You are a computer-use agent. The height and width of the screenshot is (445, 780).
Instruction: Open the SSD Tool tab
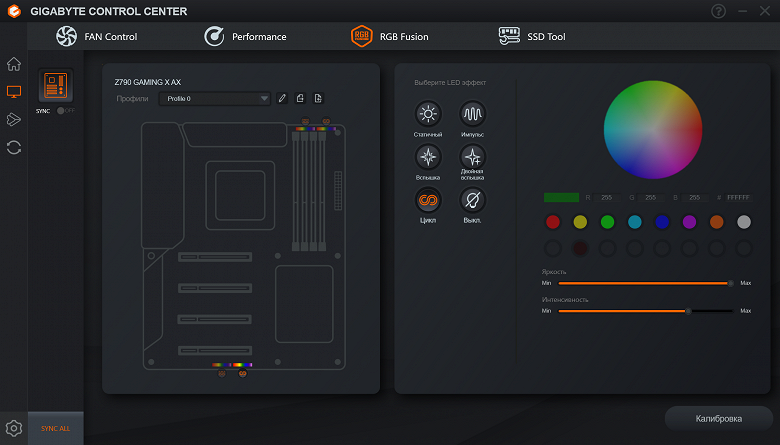[x=532, y=36]
